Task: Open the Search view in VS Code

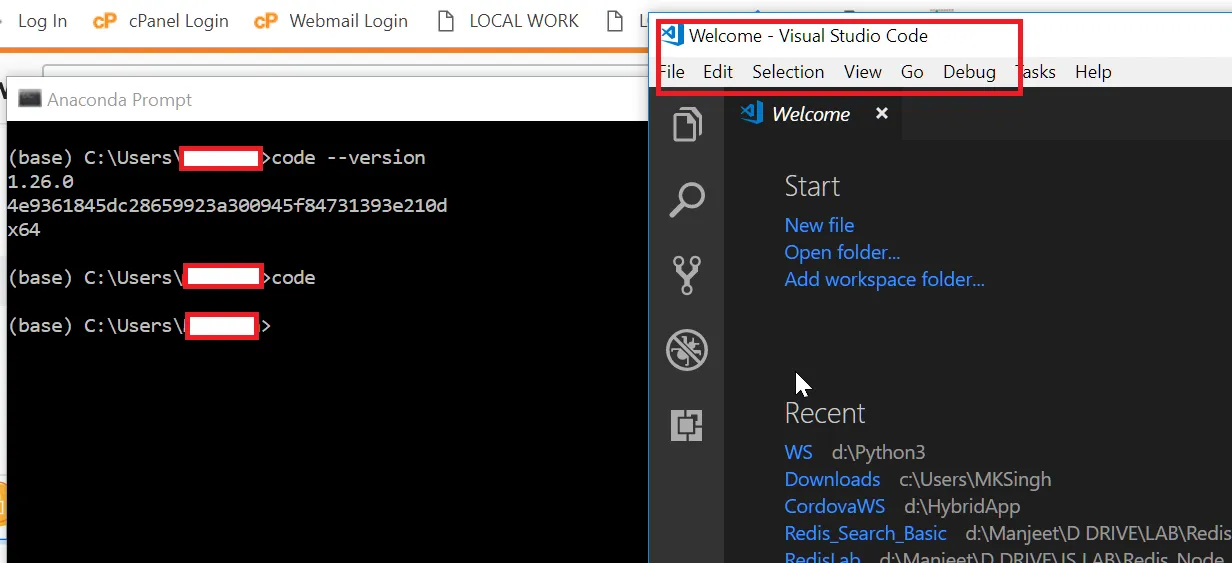Action: pyautogui.click(x=686, y=200)
